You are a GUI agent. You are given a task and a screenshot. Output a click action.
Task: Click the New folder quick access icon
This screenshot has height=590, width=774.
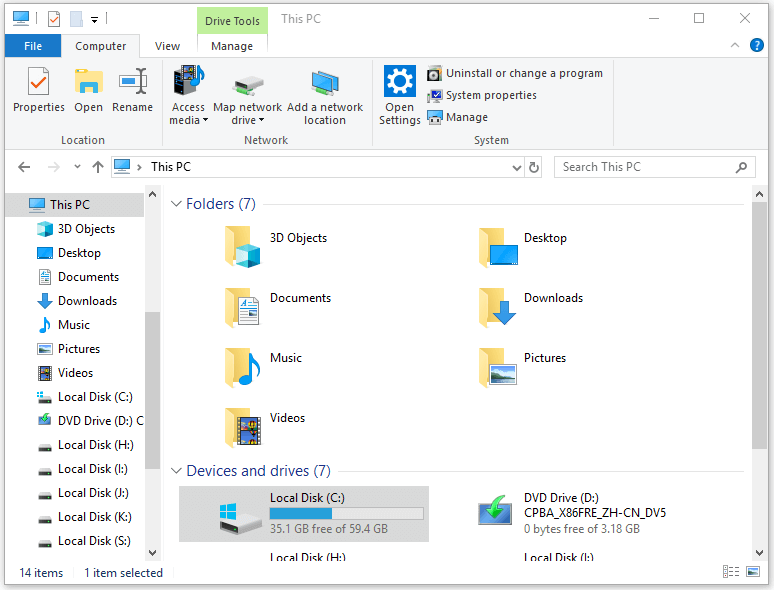[76, 19]
